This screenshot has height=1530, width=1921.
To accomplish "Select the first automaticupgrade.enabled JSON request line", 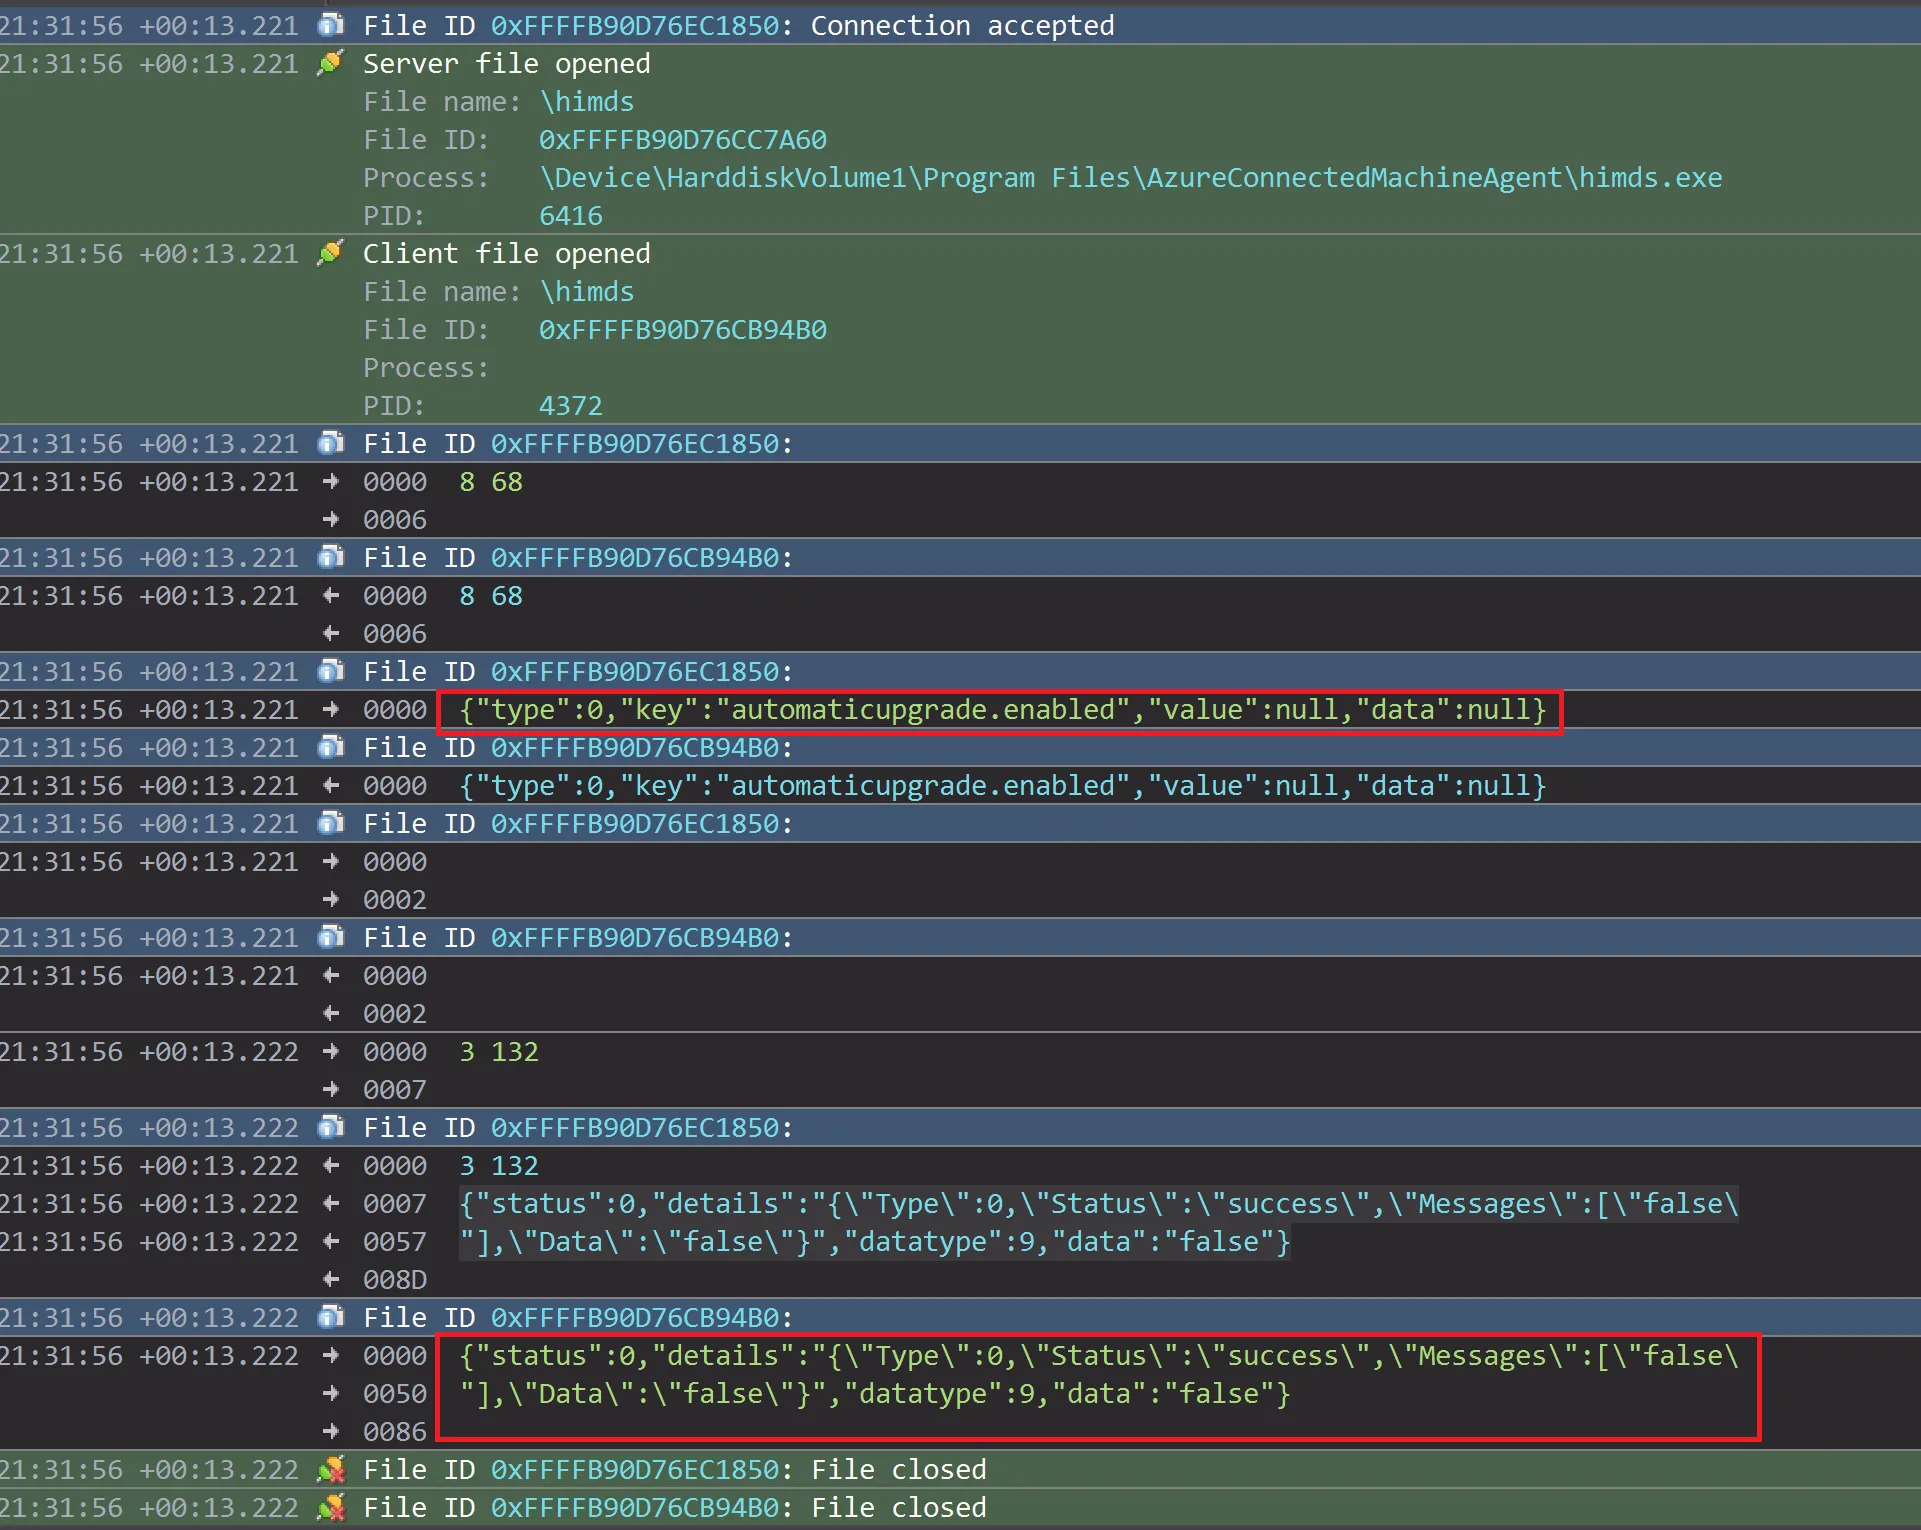I will [x=1002, y=709].
